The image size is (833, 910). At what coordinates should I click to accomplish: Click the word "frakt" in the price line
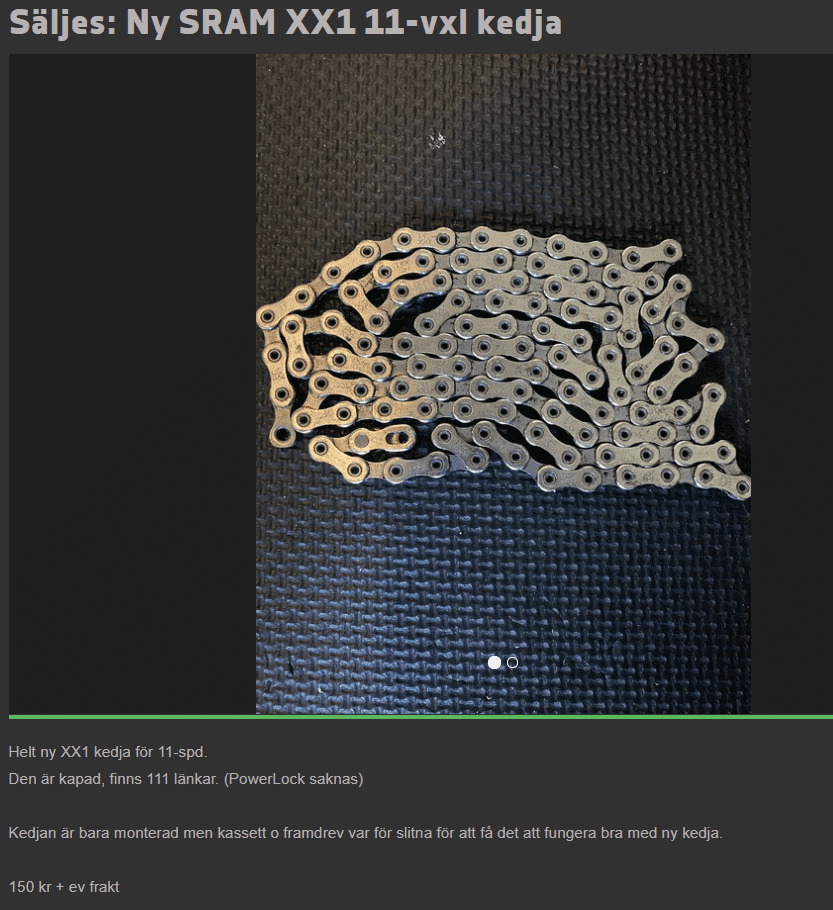[100, 887]
